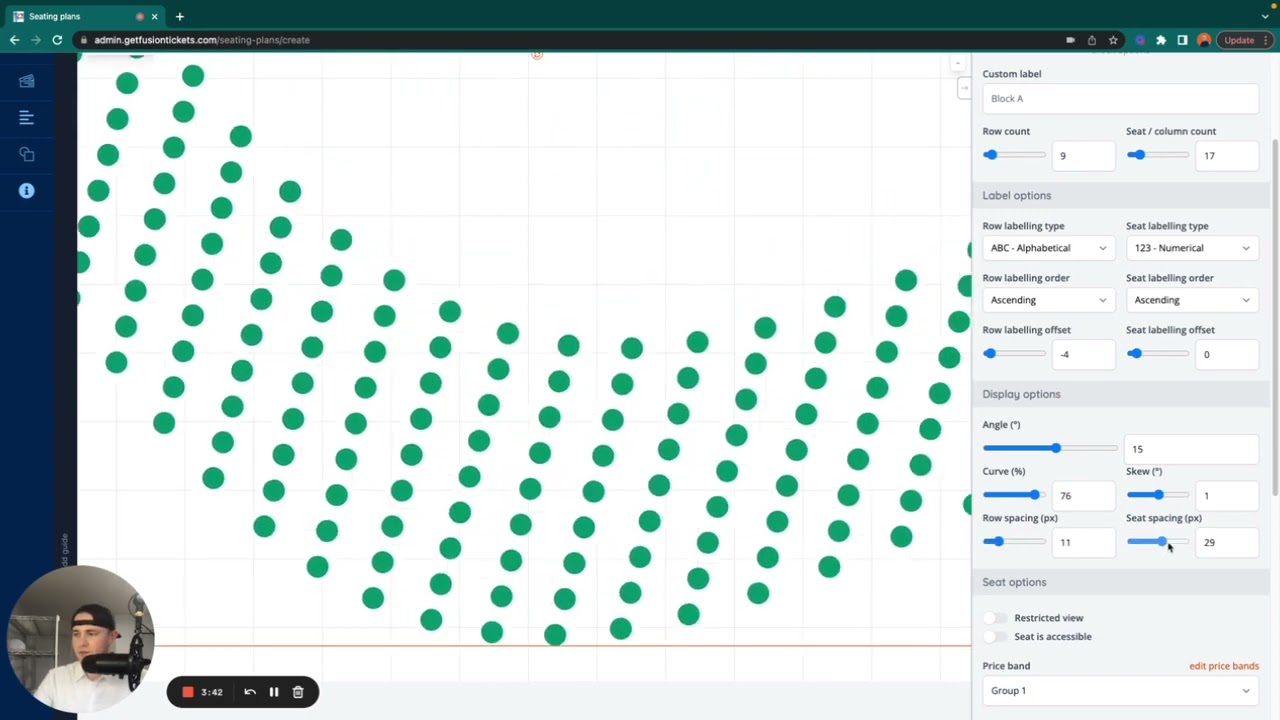This screenshot has height=720, width=1280.
Task: Click the Angle value field
Action: 1191,449
